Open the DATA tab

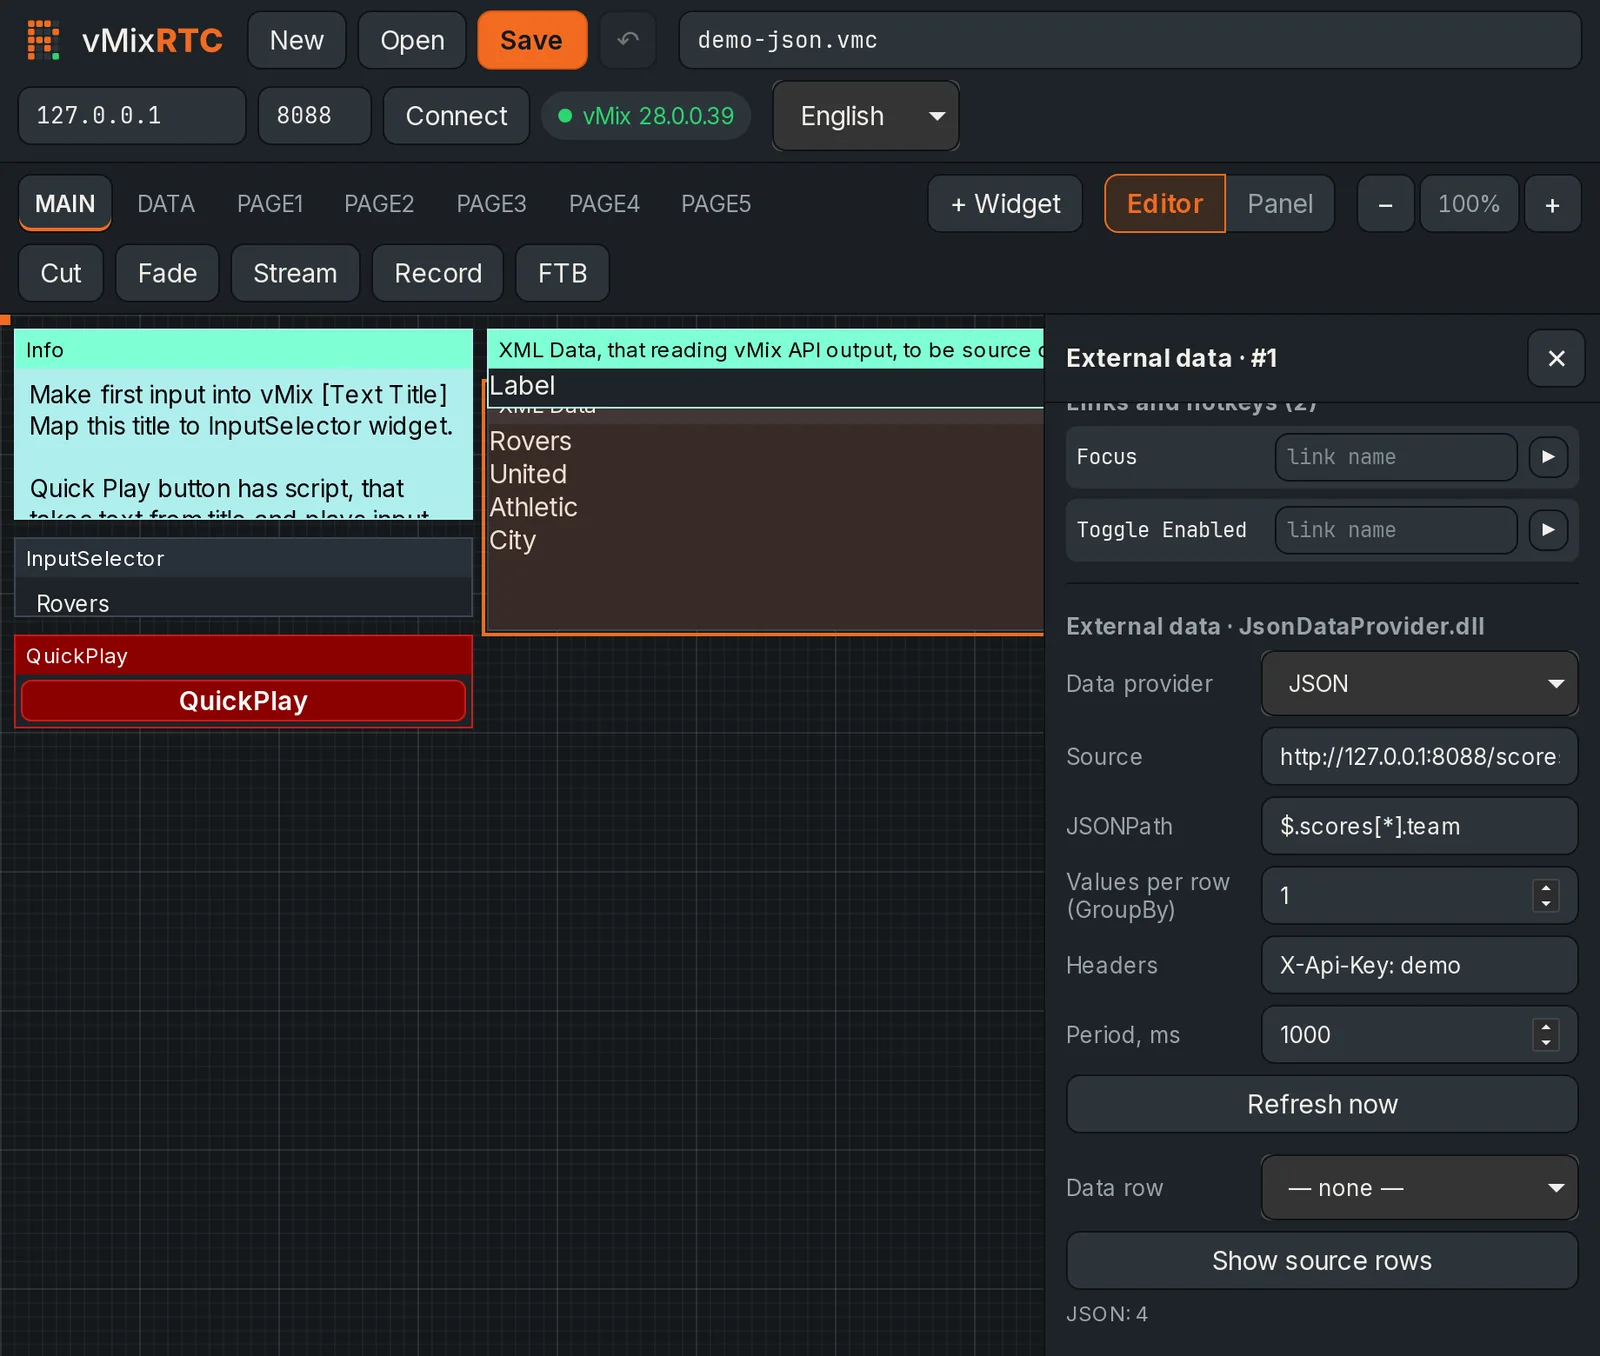pos(166,204)
